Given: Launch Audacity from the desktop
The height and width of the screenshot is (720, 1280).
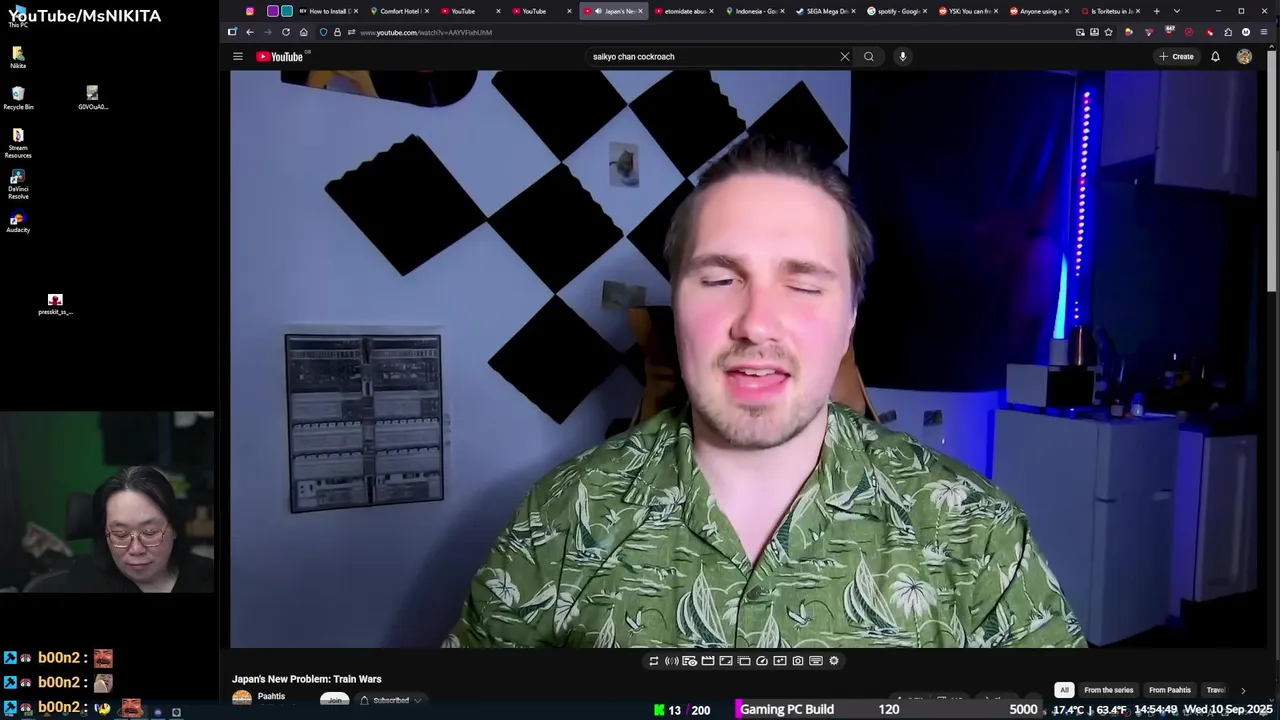Looking at the screenshot, I should coord(18,222).
